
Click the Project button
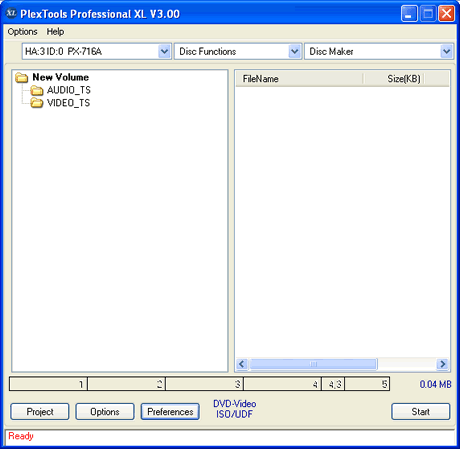coord(40,412)
